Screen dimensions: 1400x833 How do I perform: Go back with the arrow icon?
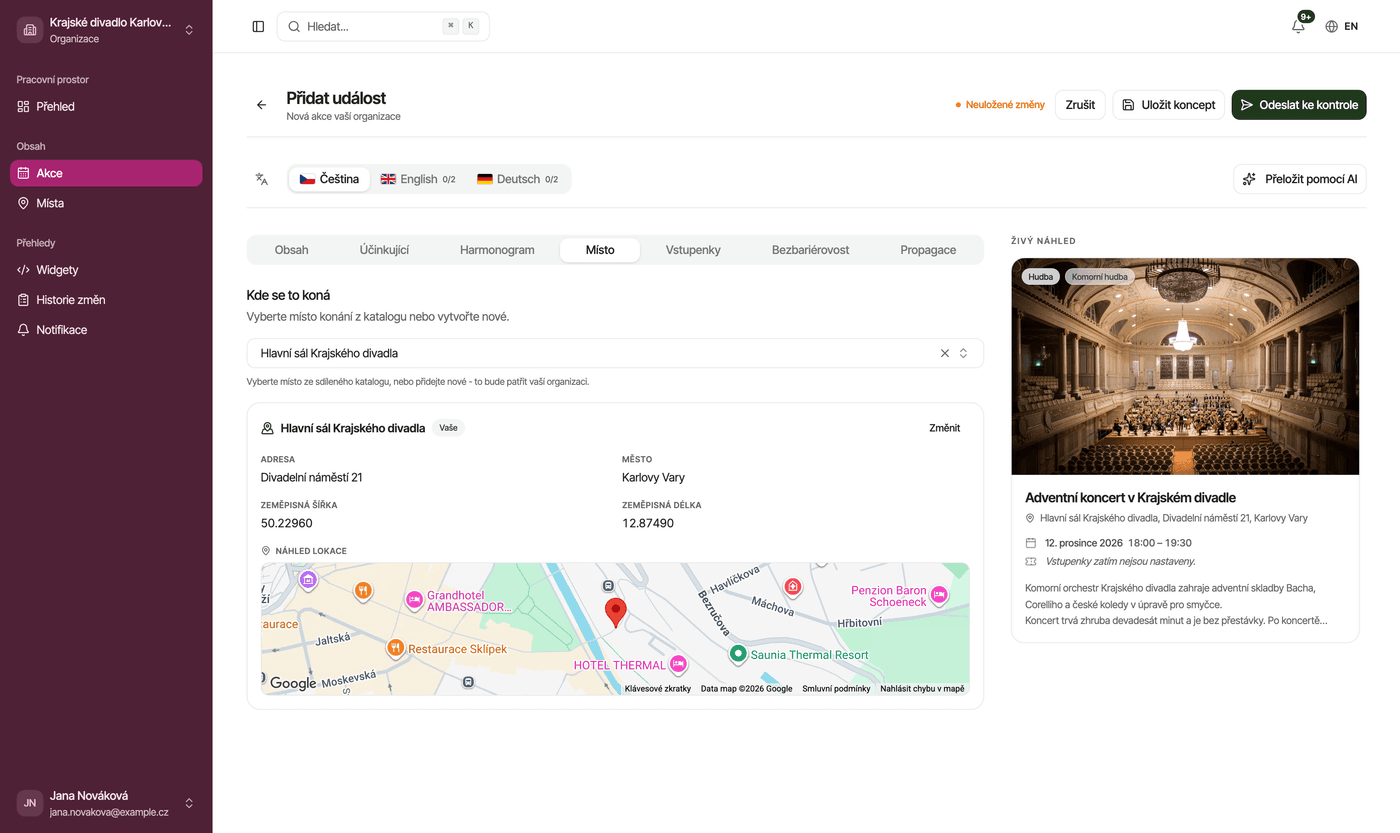262,105
